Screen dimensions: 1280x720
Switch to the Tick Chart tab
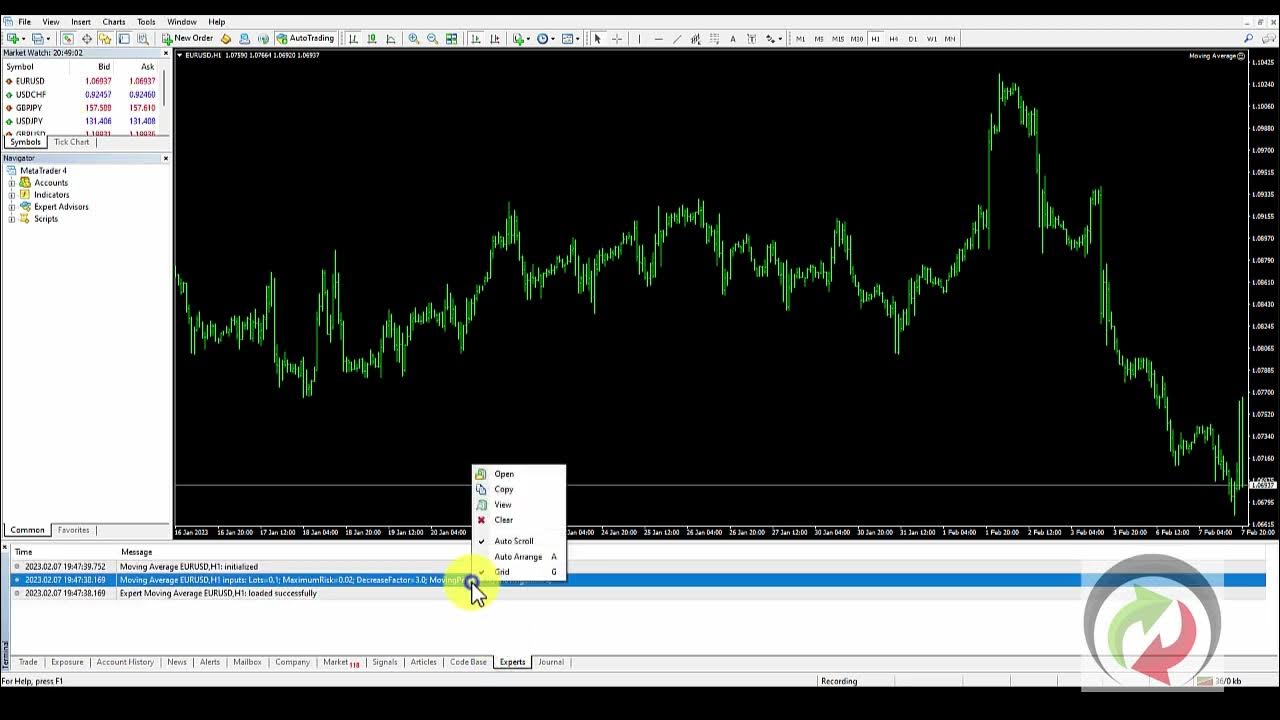pos(72,142)
